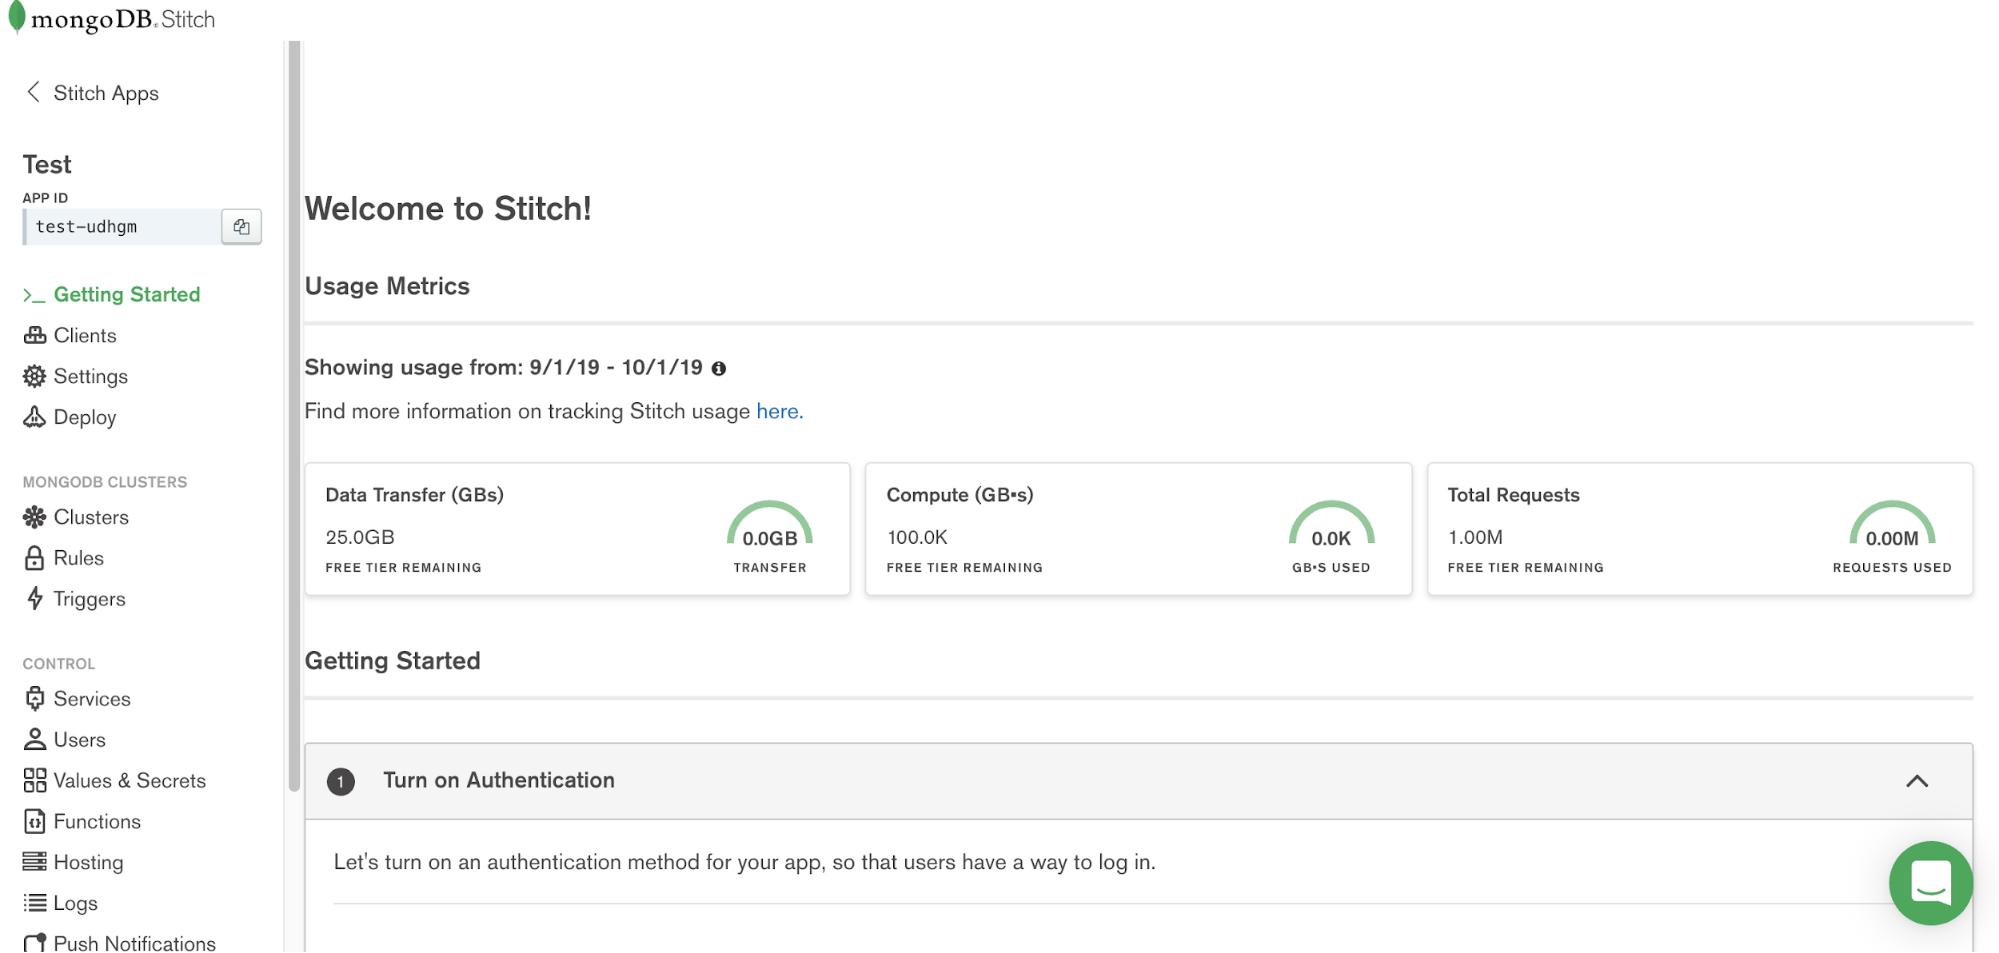
Task: Click the 25.0GB free tier value
Action: point(360,537)
